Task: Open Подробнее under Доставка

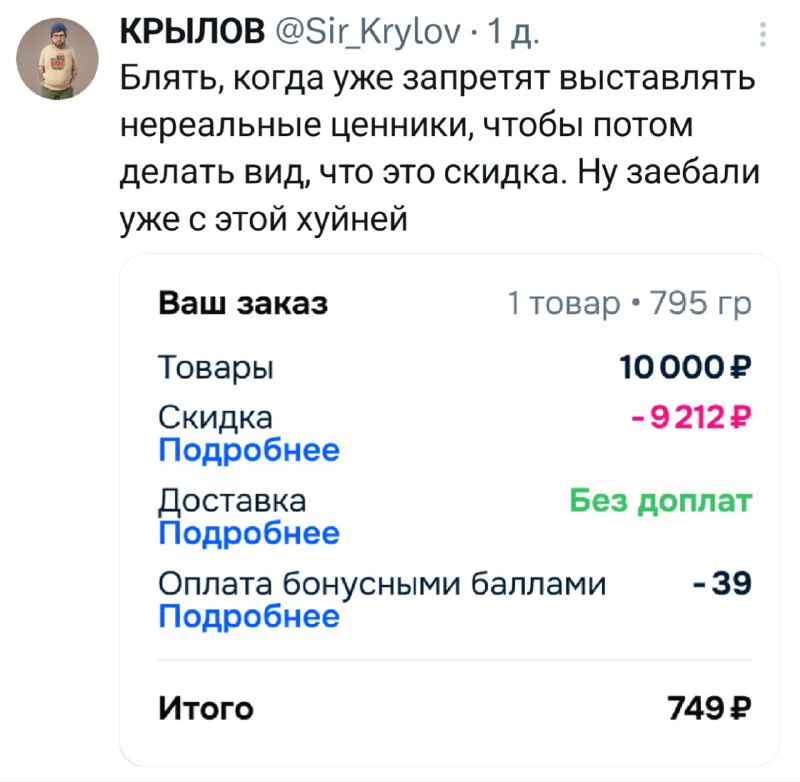Action: (x=249, y=533)
